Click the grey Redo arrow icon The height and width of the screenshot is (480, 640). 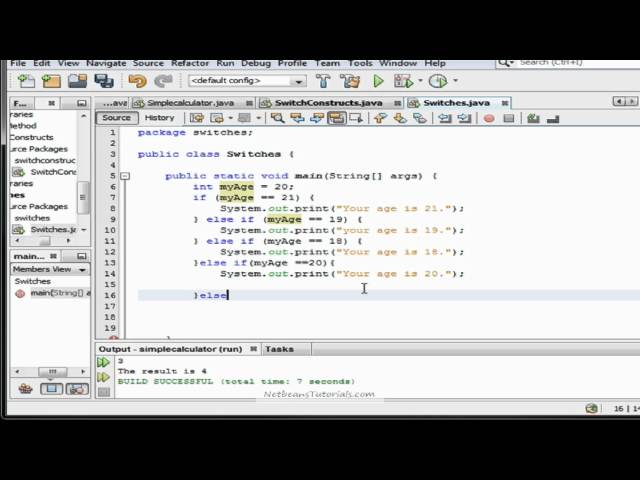(x=163, y=81)
